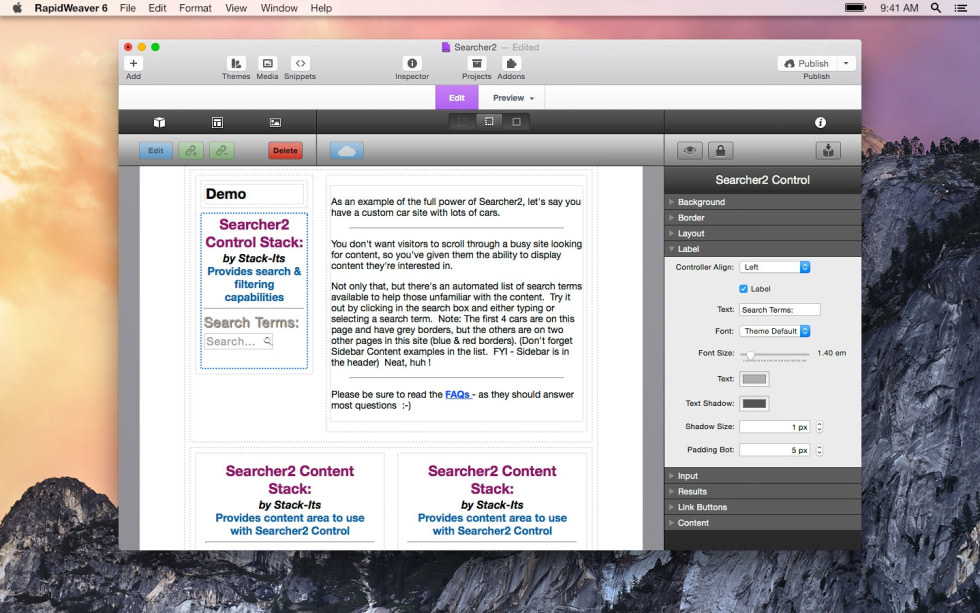The width and height of the screenshot is (980, 613).
Task: Collapse the Label section
Action: pyautogui.click(x=762, y=249)
